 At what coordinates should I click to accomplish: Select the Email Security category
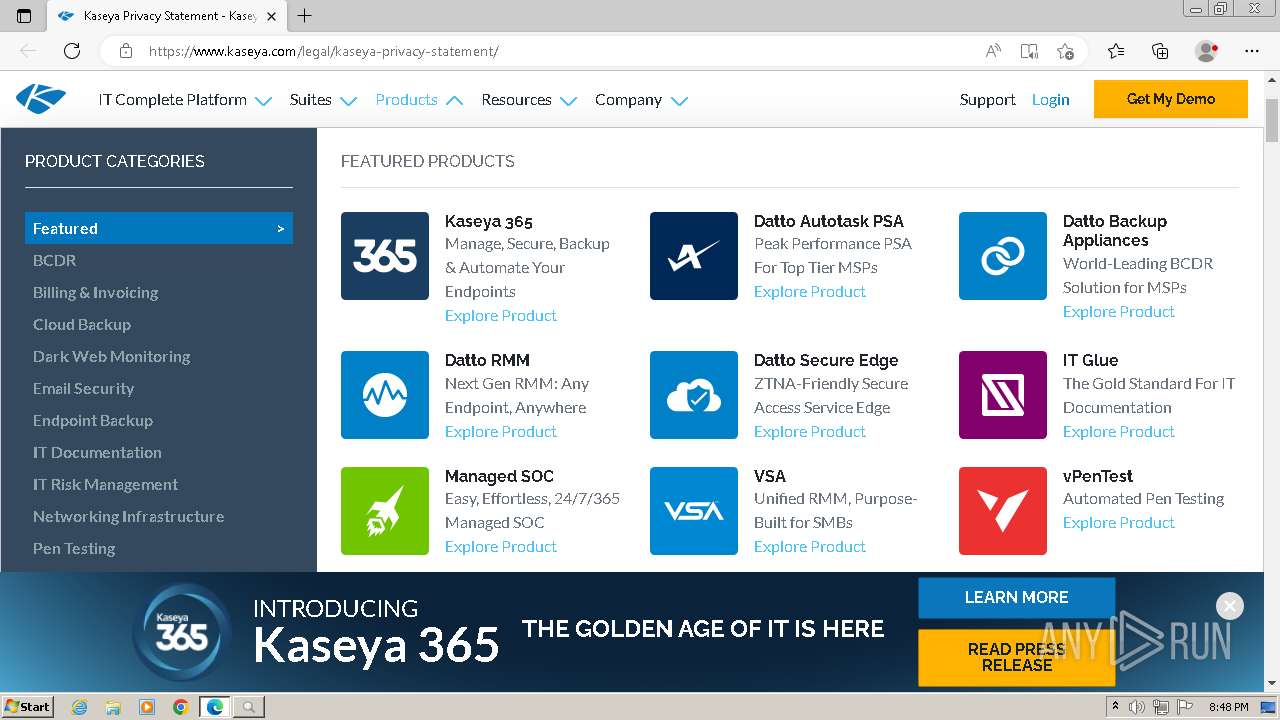(x=83, y=388)
